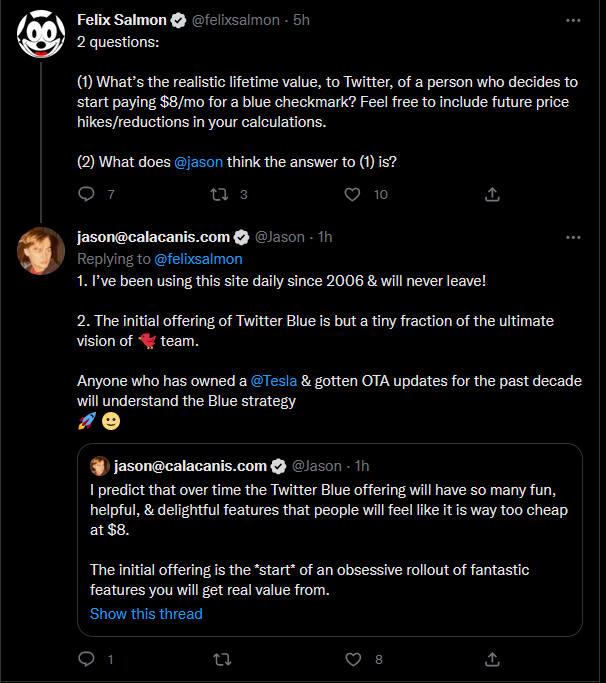Viewport: 606px width, 683px height.
Task: Share Jason's reply tweet
Action: [492, 659]
